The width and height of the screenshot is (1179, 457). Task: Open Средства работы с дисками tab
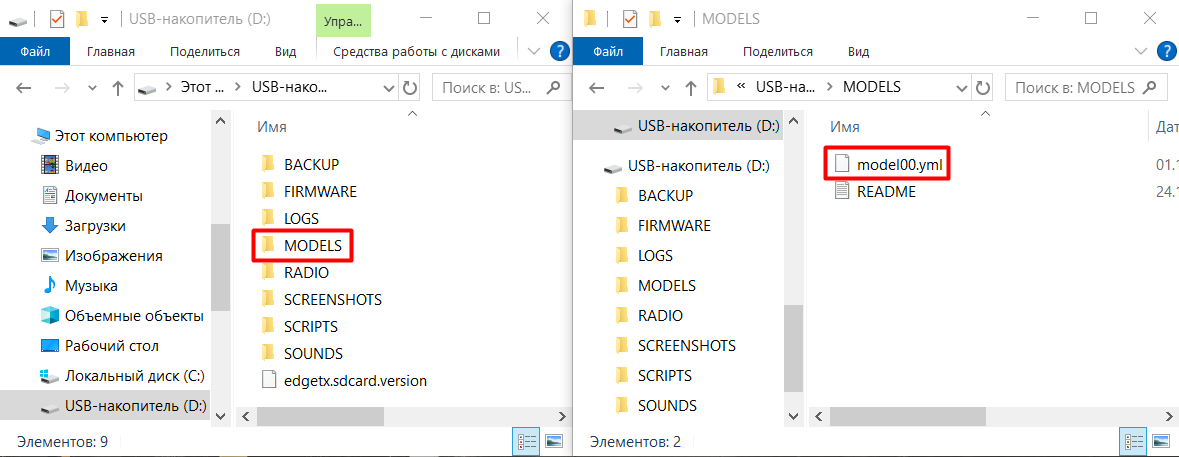(416, 51)
